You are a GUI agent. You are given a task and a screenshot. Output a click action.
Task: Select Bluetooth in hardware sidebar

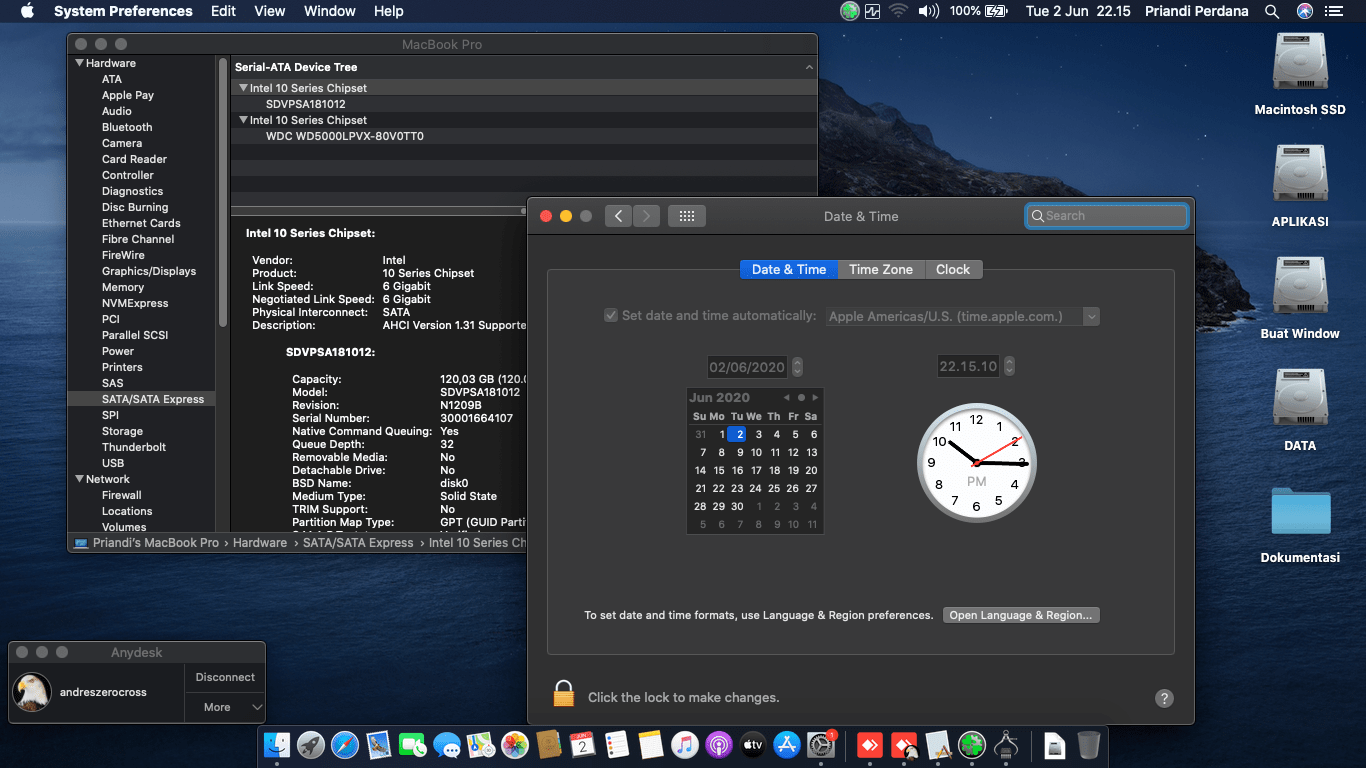click(127, 127)
